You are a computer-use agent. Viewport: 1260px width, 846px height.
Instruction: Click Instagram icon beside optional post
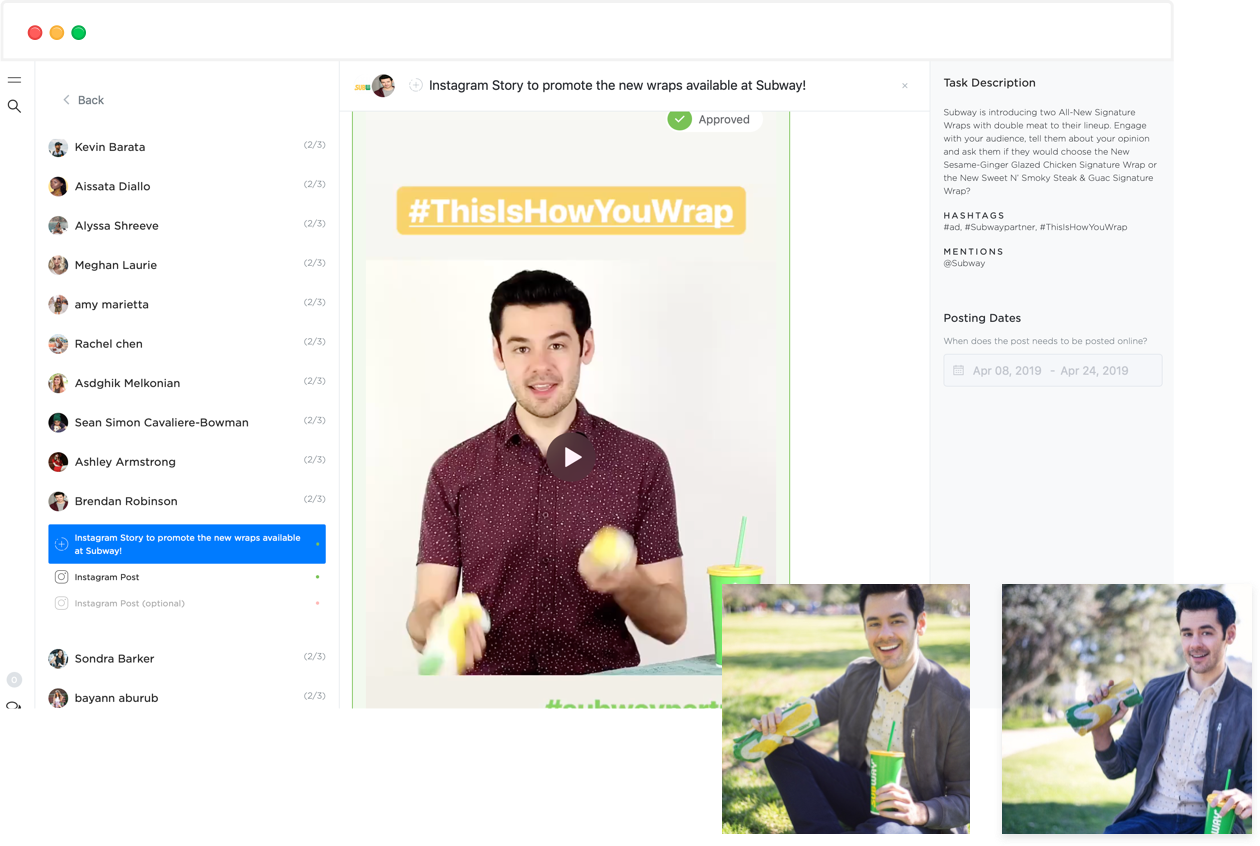point(61,603)
